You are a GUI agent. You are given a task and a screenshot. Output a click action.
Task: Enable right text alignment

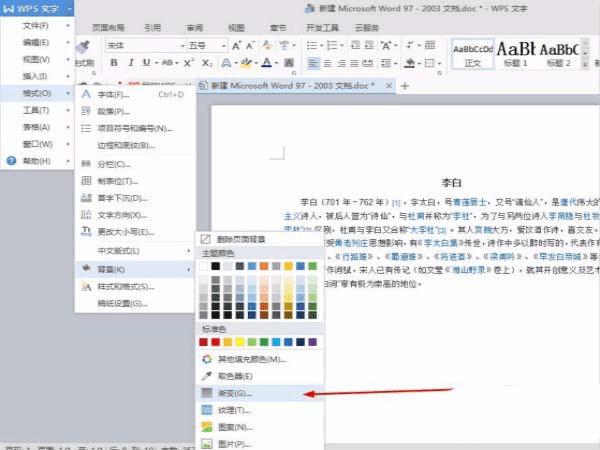pyautogui.click(x=341, y=63)
